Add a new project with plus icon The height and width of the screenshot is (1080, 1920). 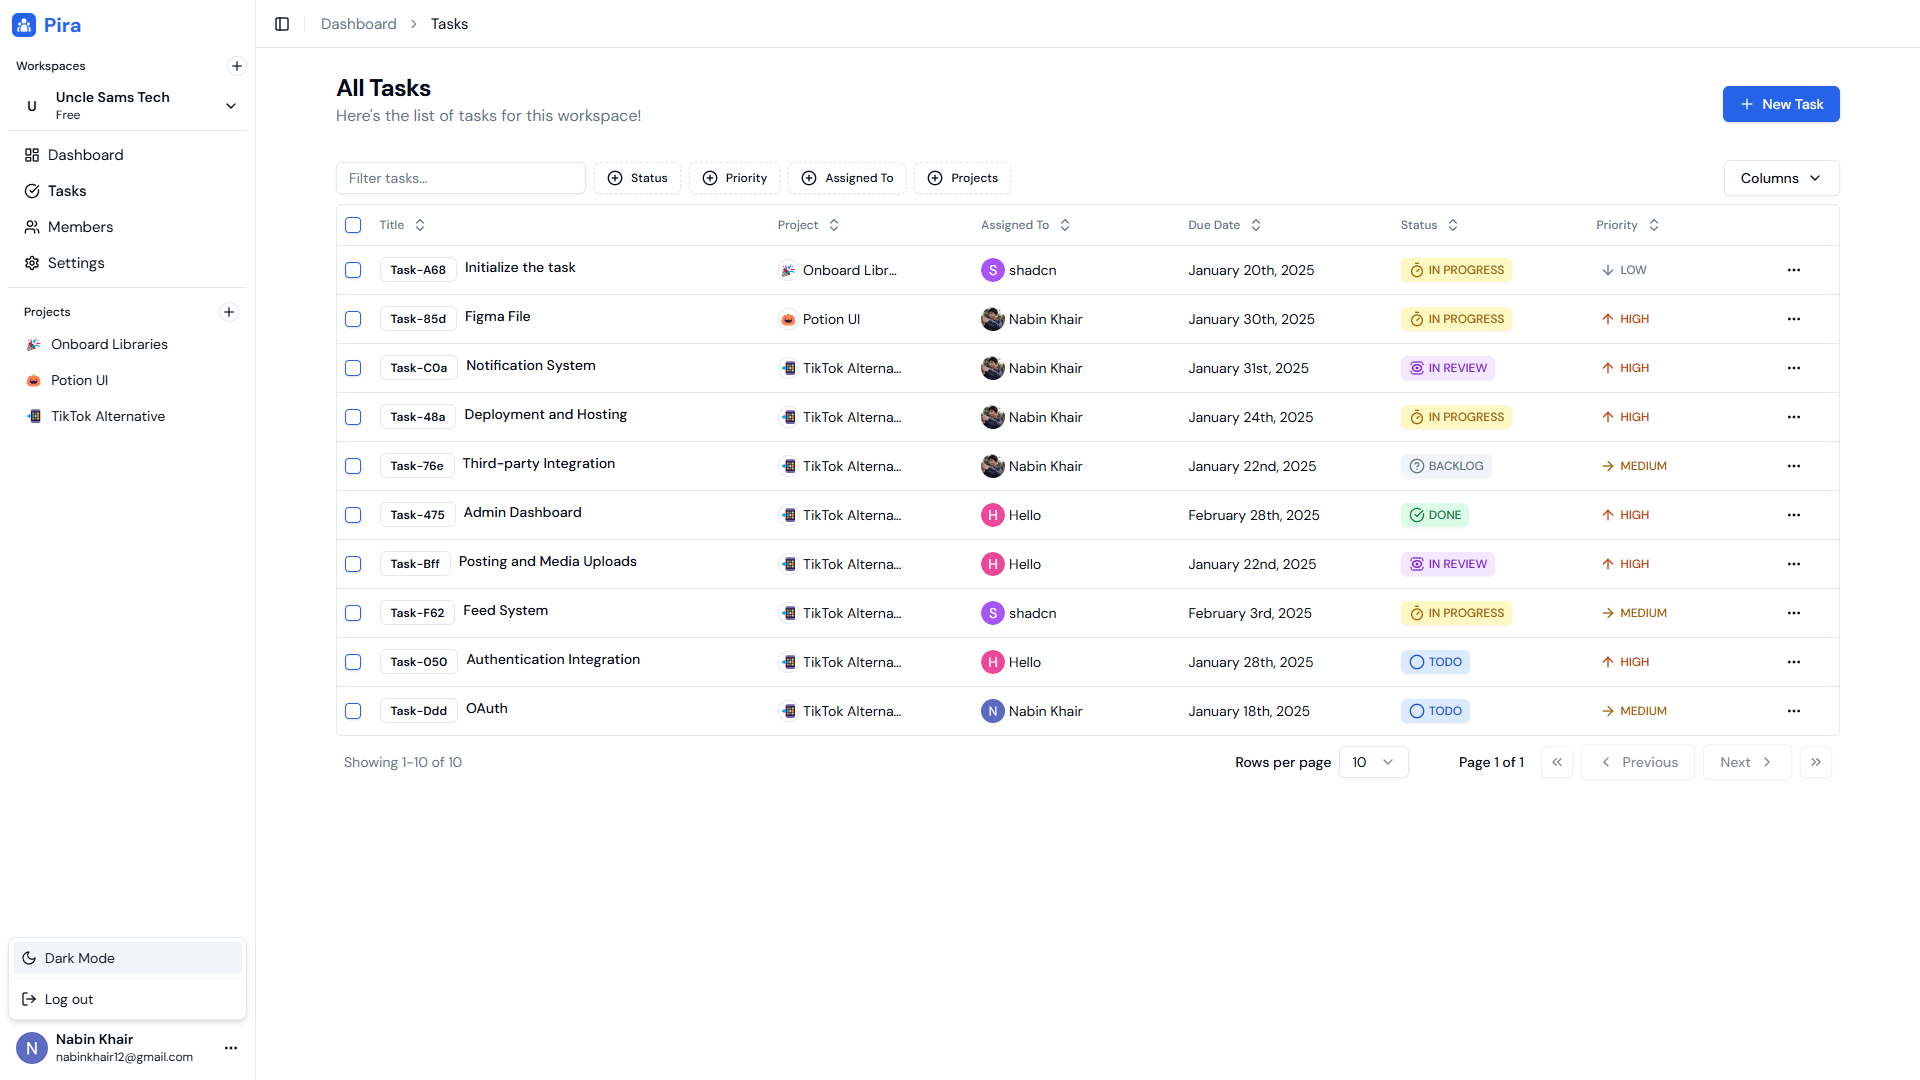click(x=229, y=312)
